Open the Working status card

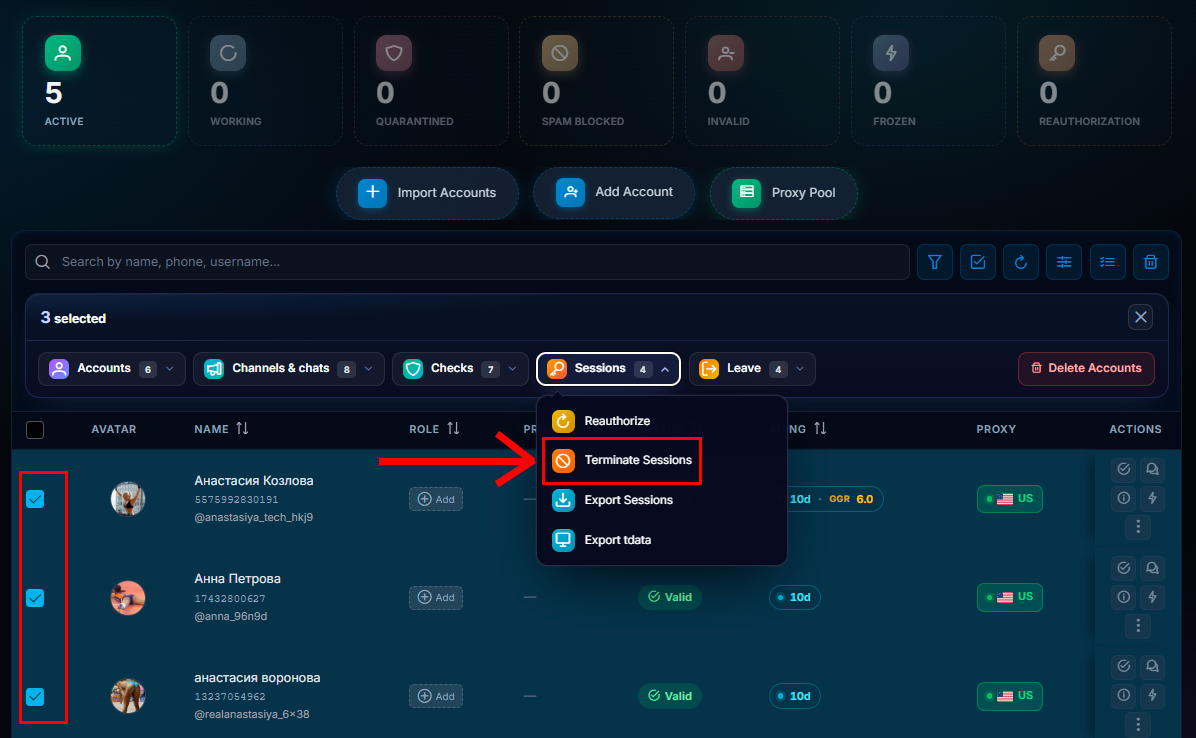pyautogui.click(x=265, y=81)
